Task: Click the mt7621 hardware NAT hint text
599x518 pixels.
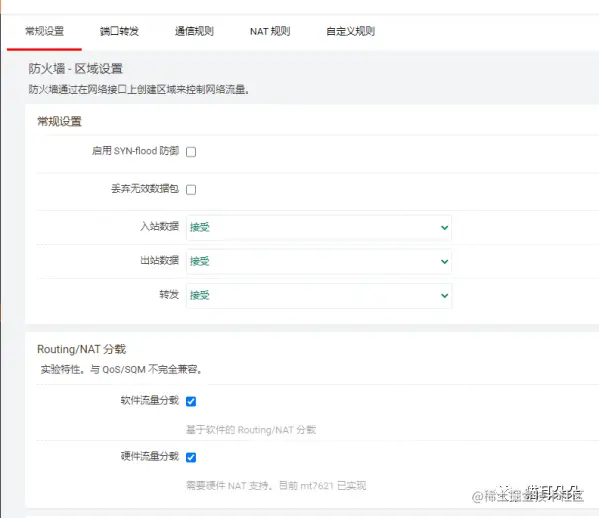Action: point(276,486)
